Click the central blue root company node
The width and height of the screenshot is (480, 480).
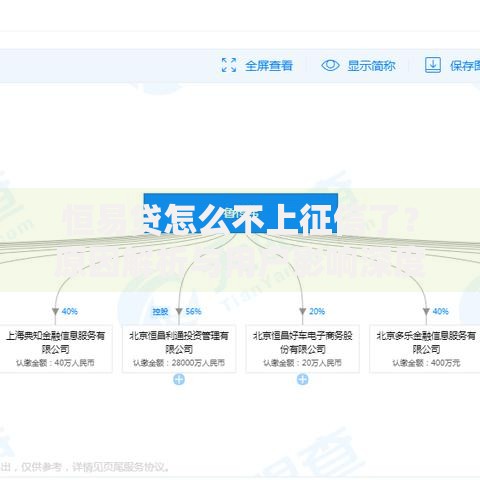pyautogui.click(x=241, y=213)
